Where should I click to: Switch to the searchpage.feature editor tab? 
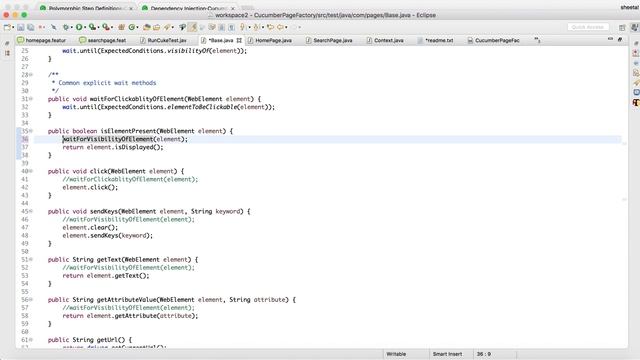click(103, 40)
